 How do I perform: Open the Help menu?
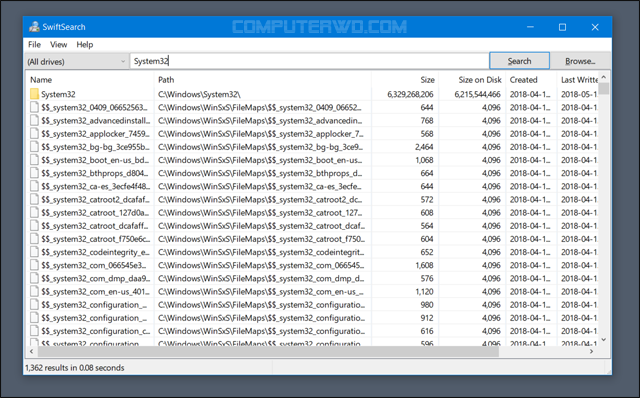tap(85, 44)
